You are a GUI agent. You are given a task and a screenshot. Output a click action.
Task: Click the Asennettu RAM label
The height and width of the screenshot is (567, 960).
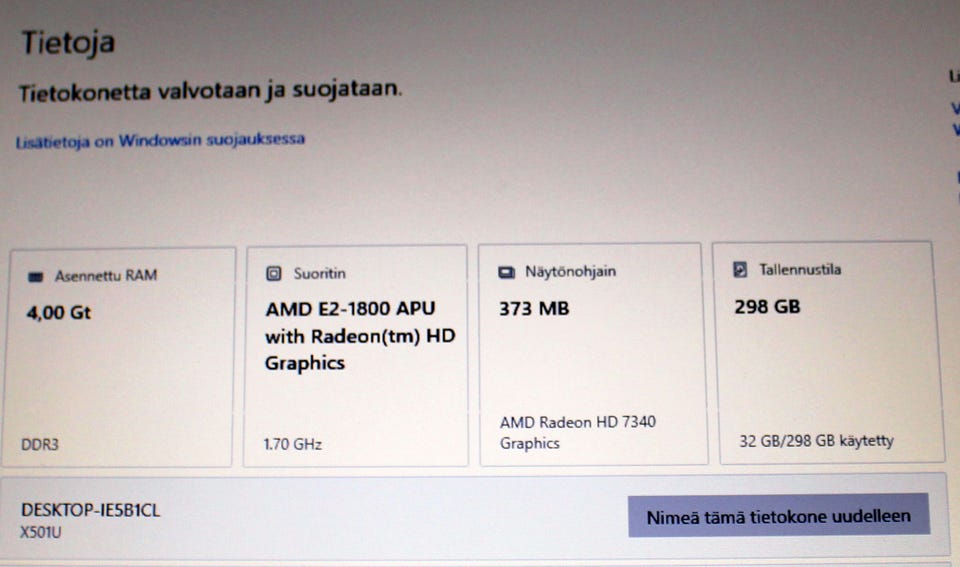pyautogui.click(x=106, y=276)
